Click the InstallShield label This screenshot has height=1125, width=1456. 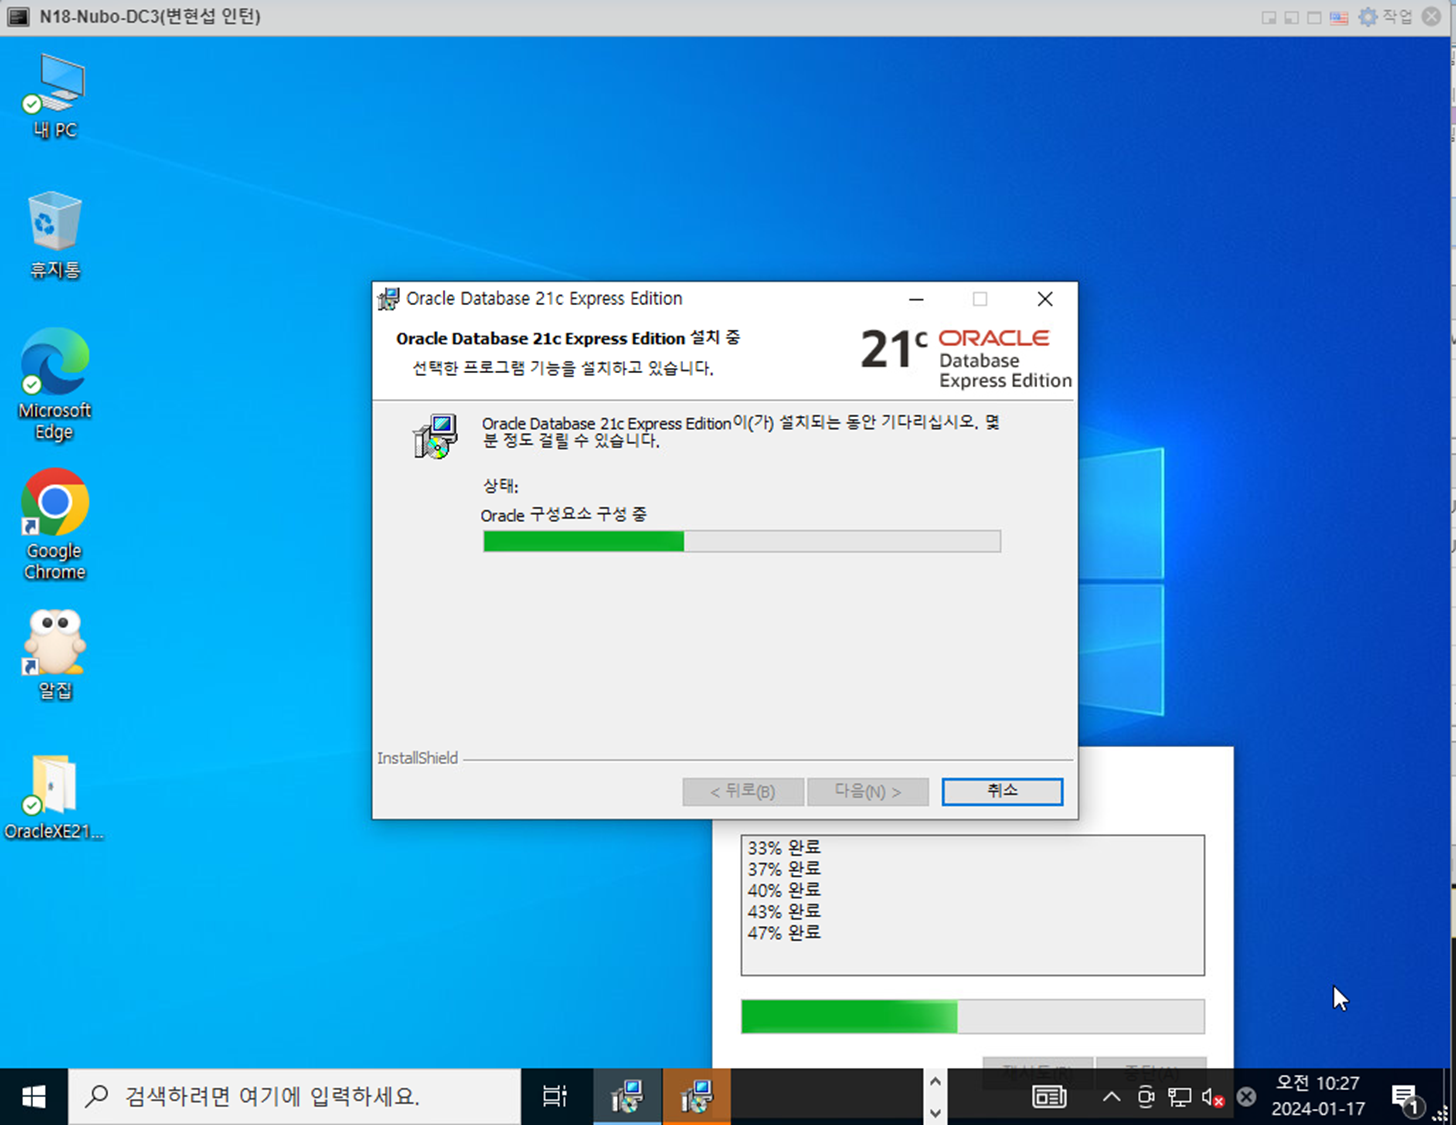417,758
